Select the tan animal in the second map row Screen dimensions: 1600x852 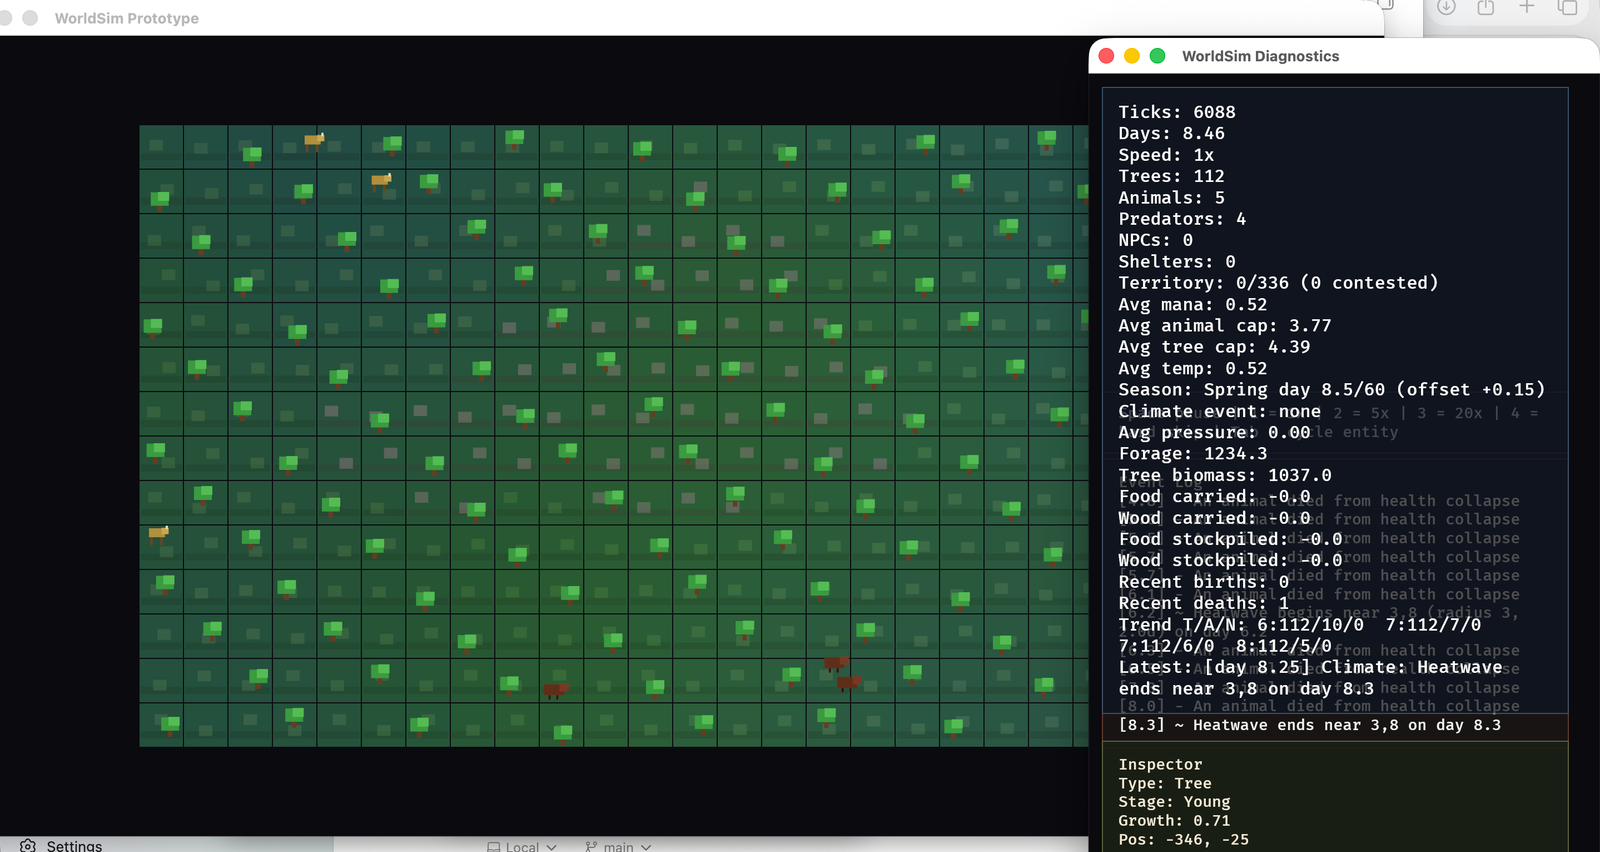coord(381,181)
